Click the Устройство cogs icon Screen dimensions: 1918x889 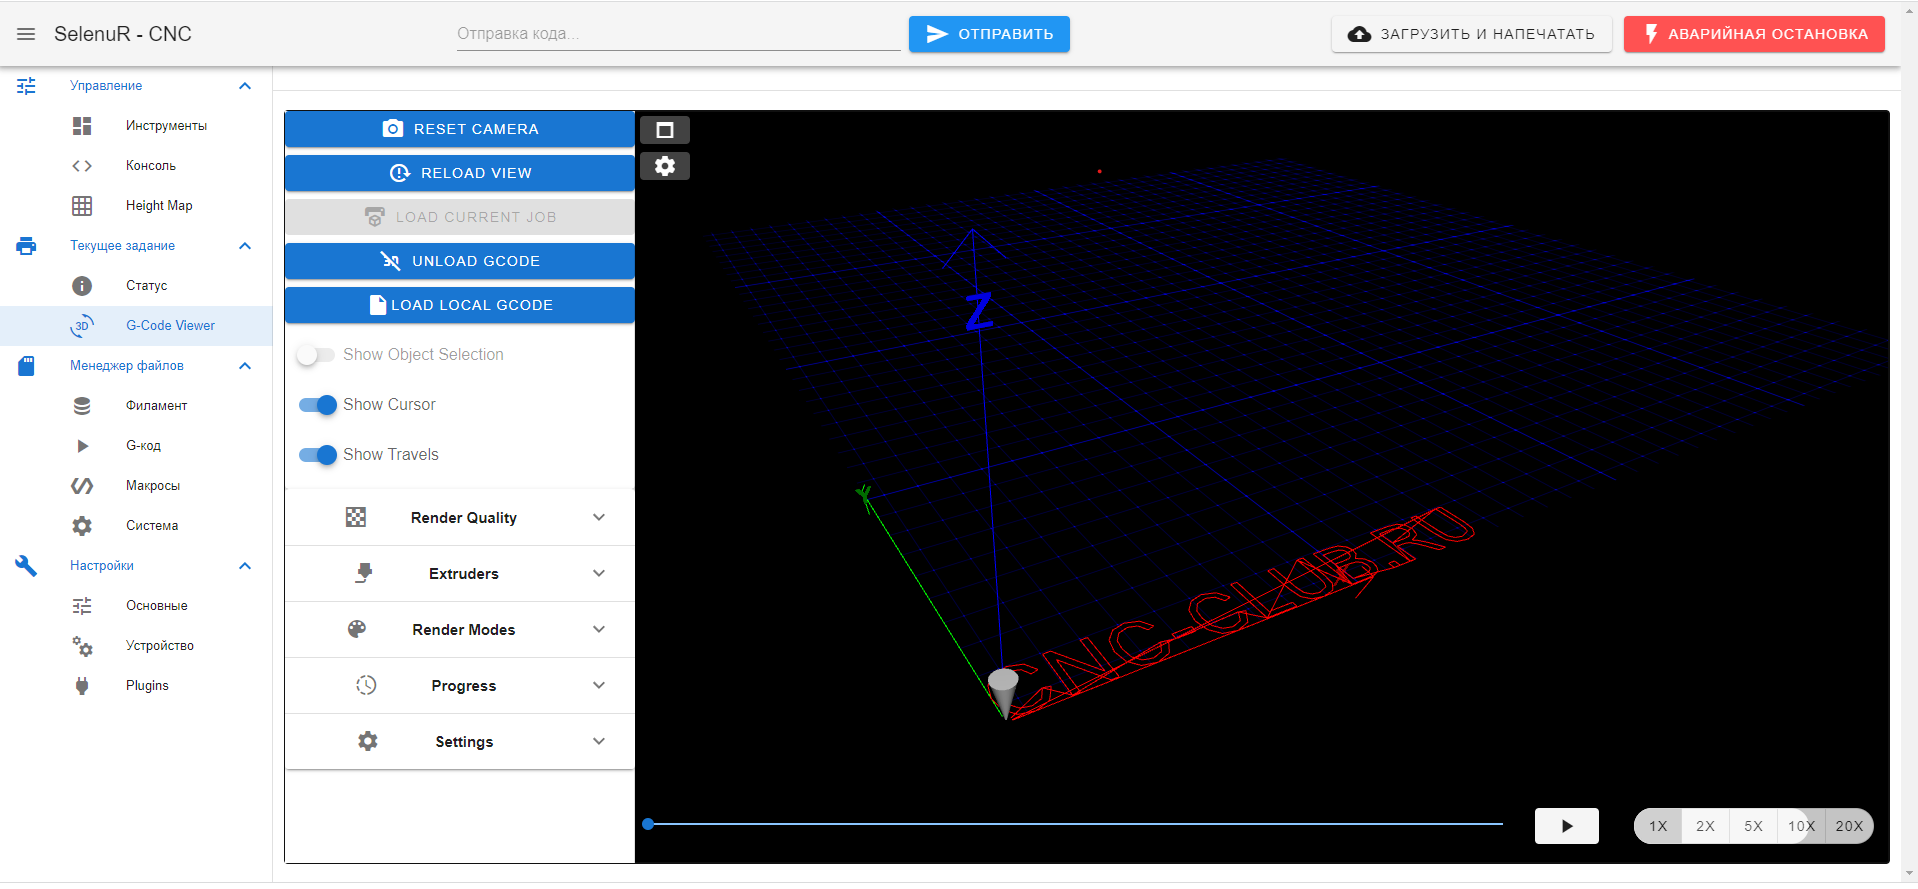pyautogui.click(x=82, y=646)
